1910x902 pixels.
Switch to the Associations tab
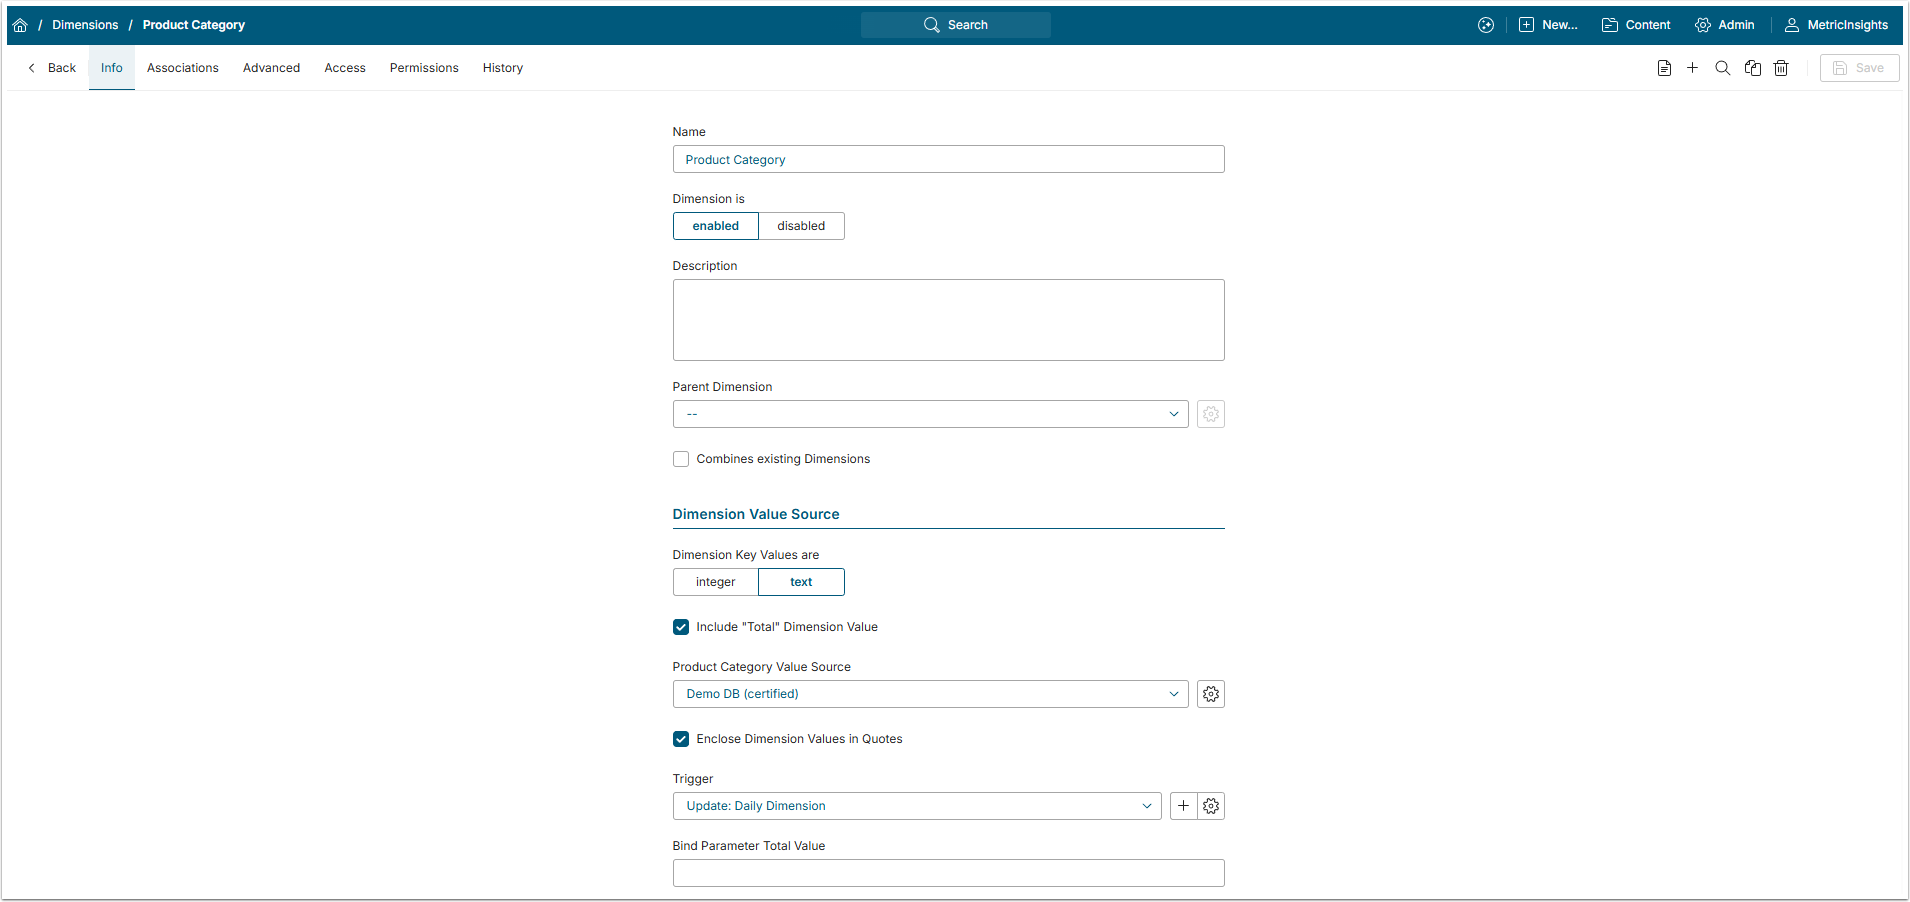coord(182,68)
